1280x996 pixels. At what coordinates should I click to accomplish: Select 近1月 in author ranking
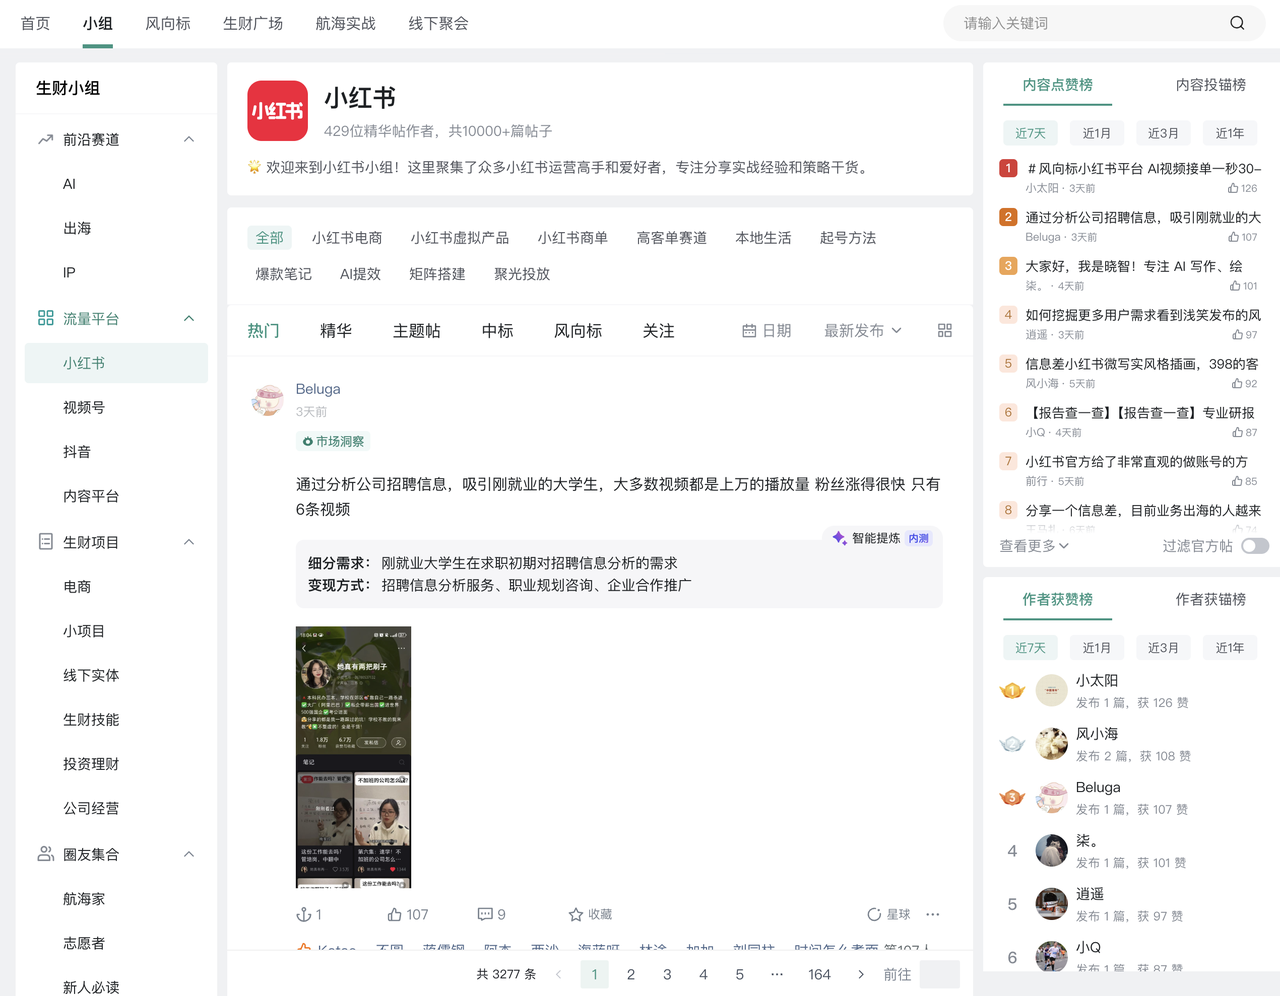[1097, 648]
